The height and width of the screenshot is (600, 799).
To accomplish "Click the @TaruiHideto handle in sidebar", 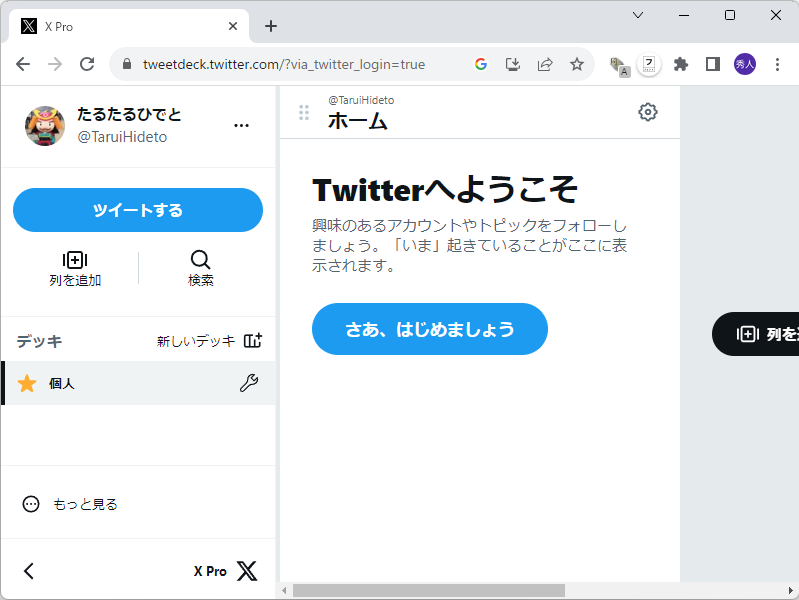I will 122,137.
